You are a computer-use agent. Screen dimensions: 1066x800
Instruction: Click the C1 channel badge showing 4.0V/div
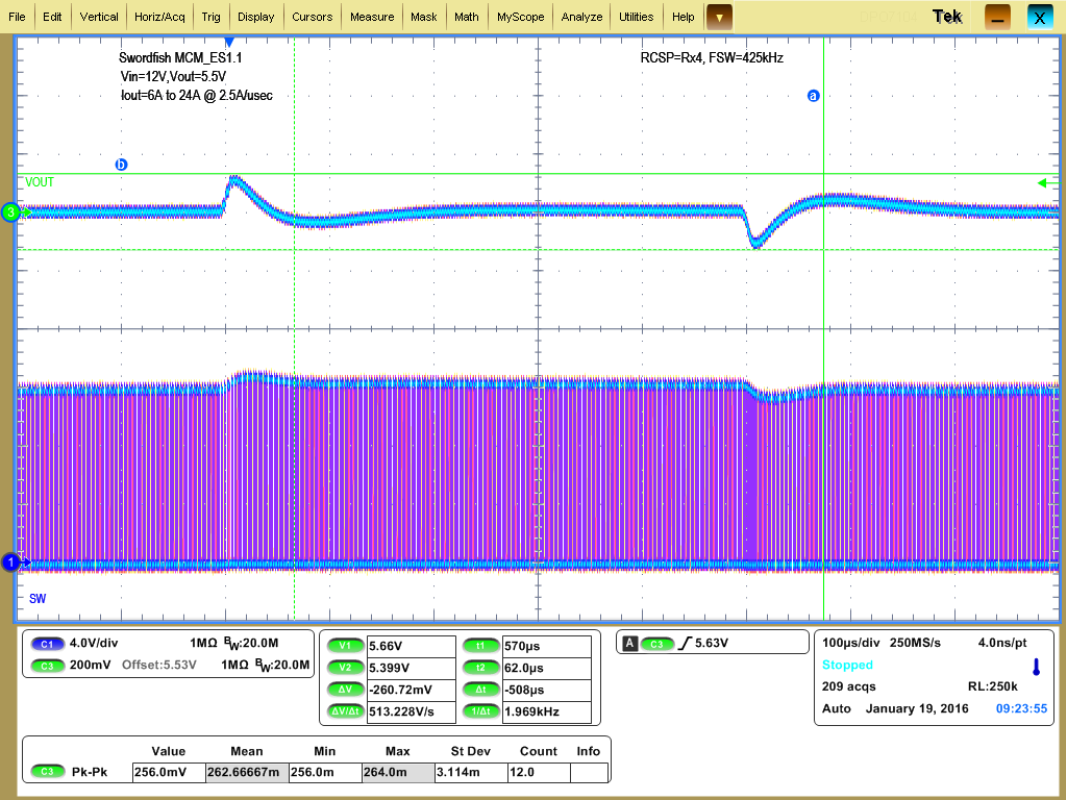pos(48,643)
